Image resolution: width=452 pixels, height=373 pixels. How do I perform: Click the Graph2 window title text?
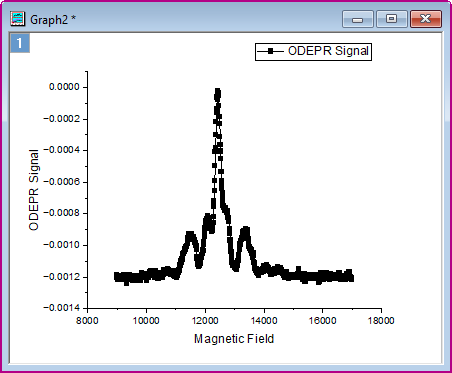tap(53, 19)
